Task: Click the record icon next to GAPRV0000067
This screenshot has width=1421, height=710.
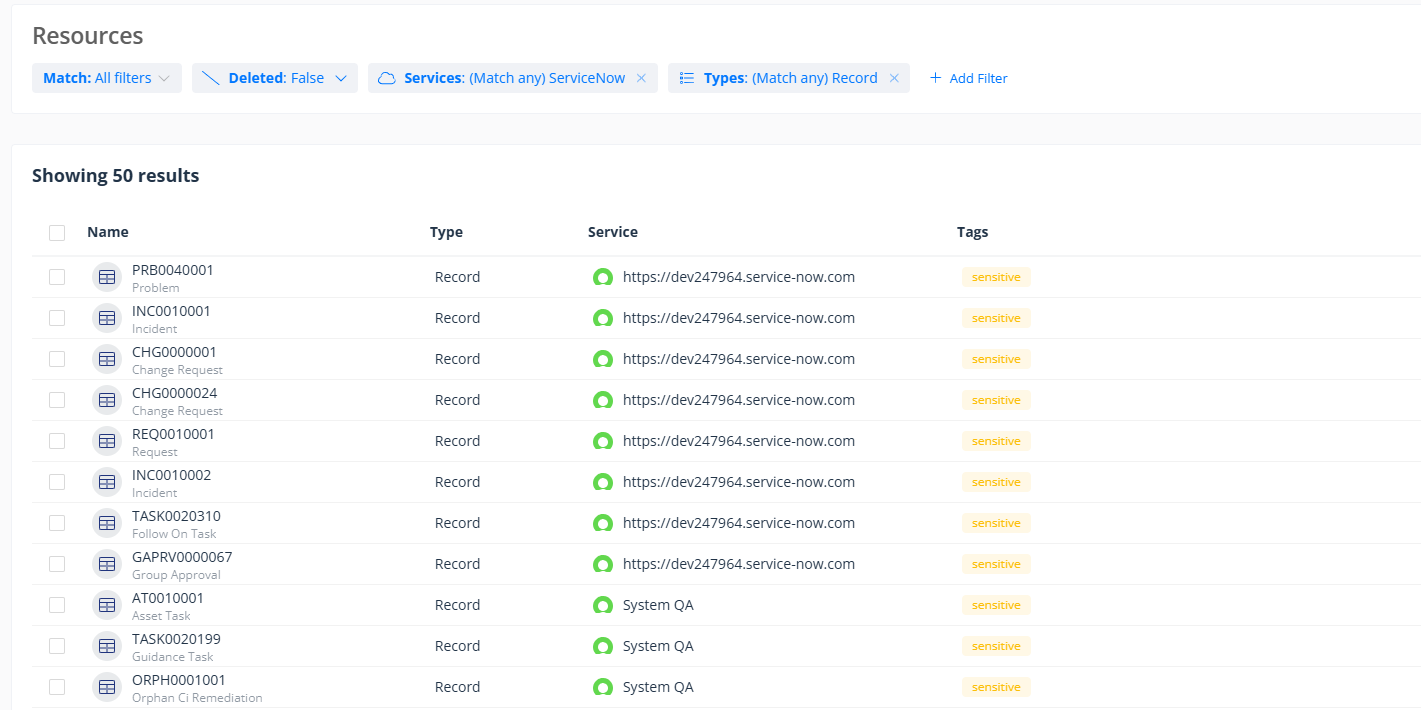Action: click(107, 564)
